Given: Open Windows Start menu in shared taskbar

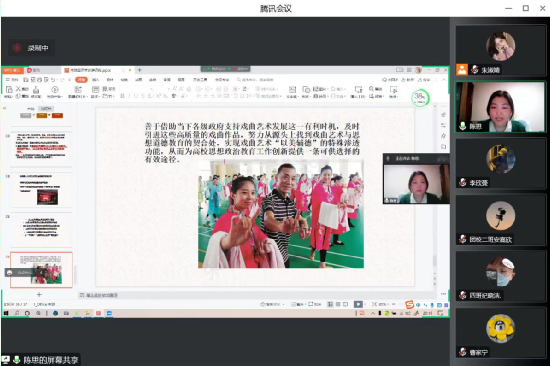Looking at the screenshot, I should [x=6, y=313].
